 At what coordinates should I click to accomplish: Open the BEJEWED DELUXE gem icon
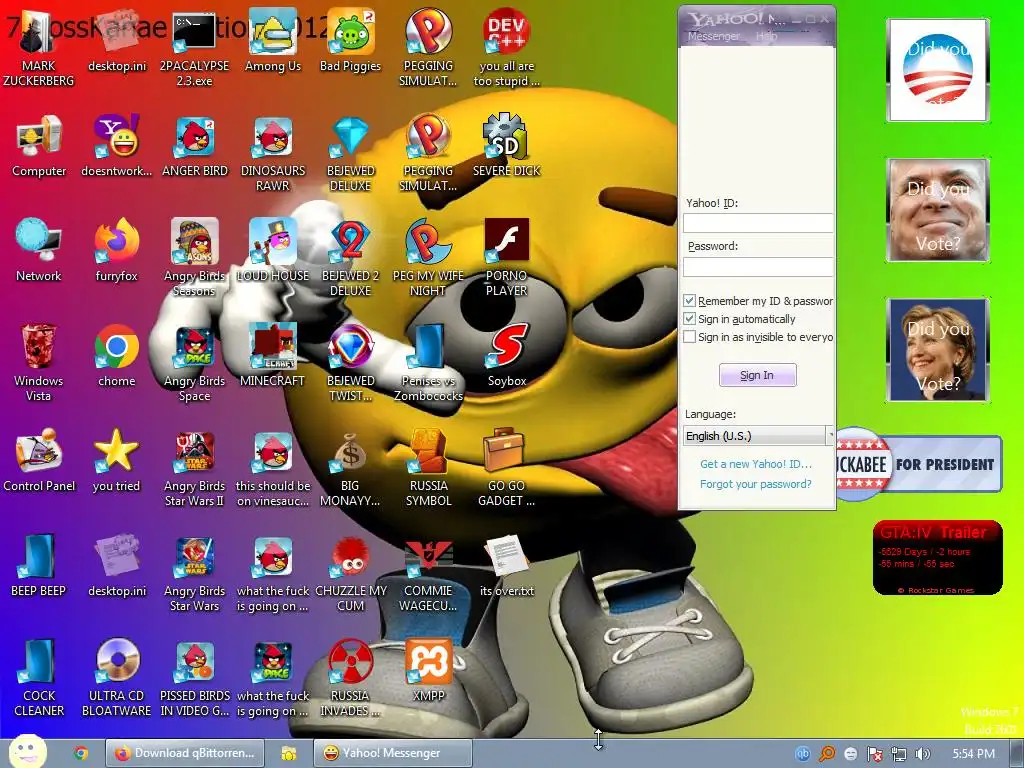coord(350,153)
